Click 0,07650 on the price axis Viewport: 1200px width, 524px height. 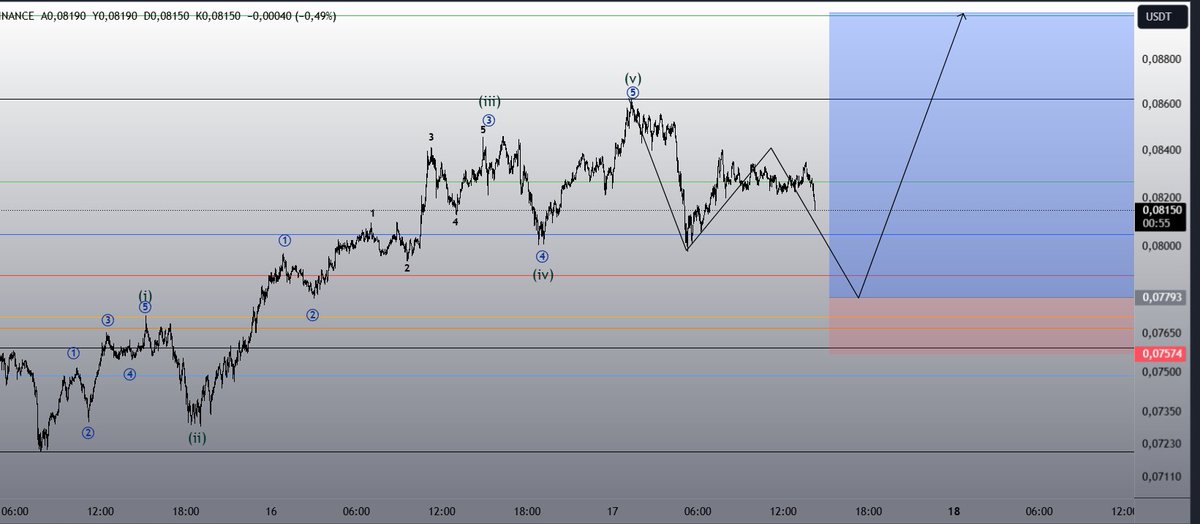coord(1161,332)
